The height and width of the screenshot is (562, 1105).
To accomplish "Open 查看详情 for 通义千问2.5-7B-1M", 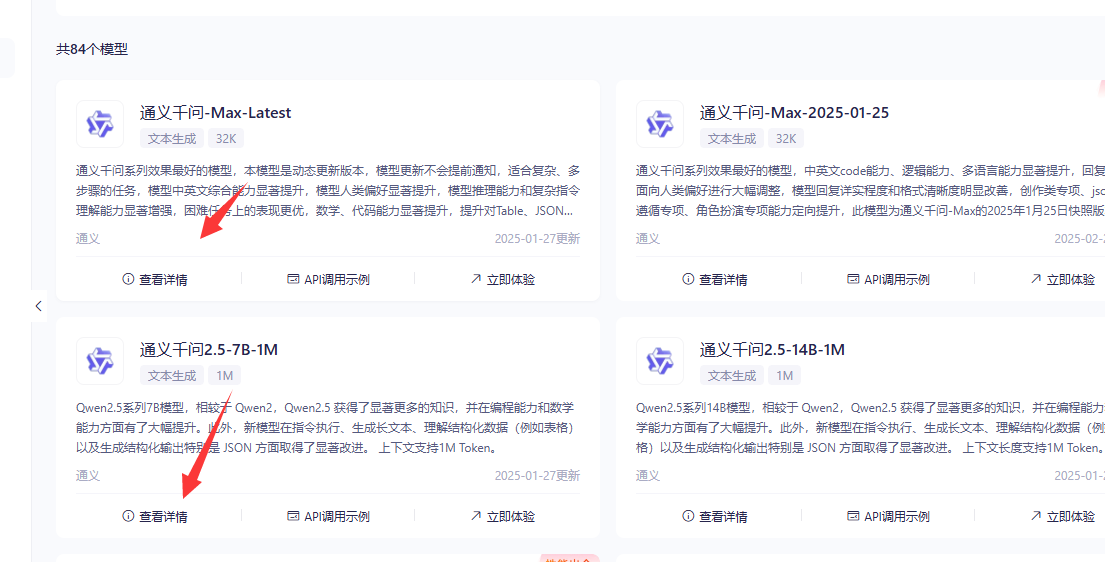I will click(x=155, y=516).
